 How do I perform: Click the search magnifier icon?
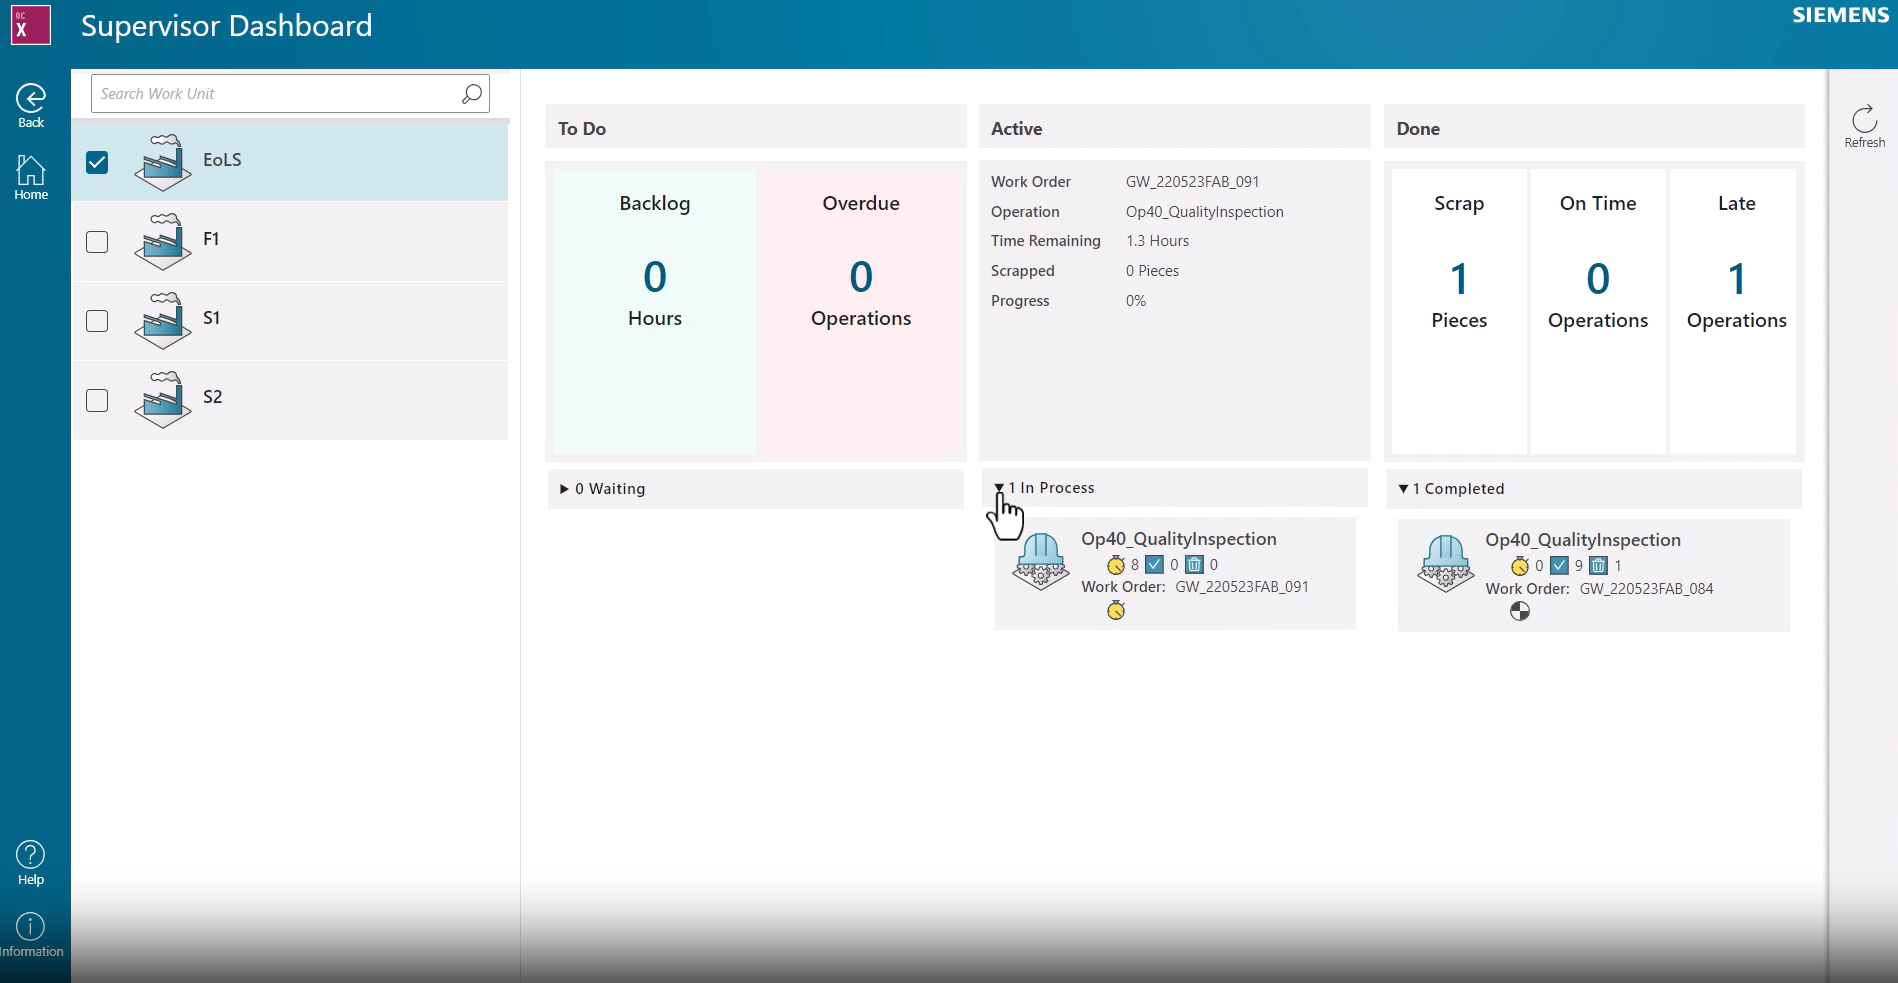(x=472, y=94)
